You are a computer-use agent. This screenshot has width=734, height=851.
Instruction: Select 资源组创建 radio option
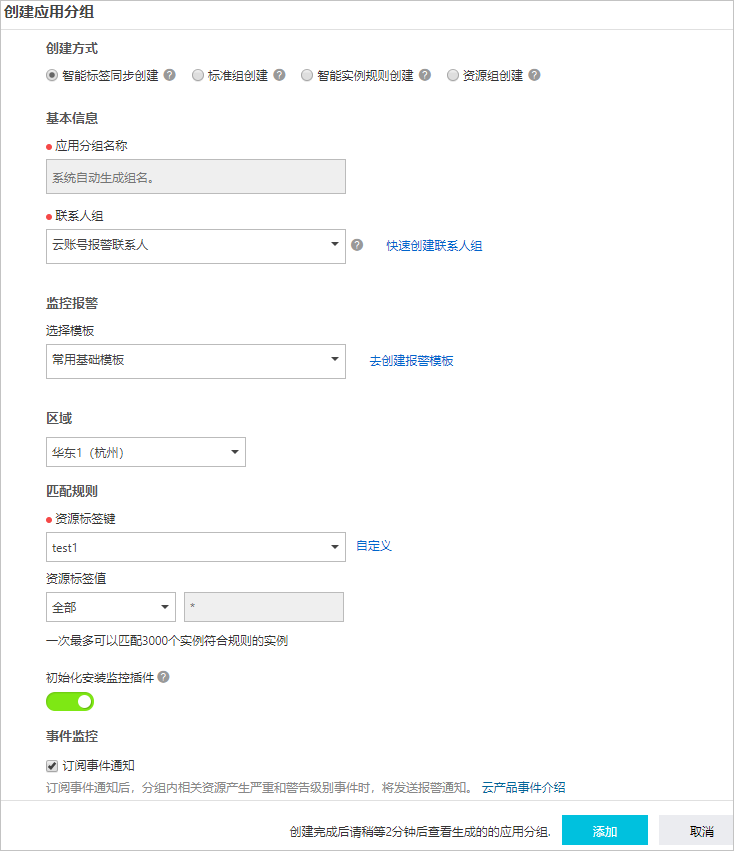tap(453, 75)
